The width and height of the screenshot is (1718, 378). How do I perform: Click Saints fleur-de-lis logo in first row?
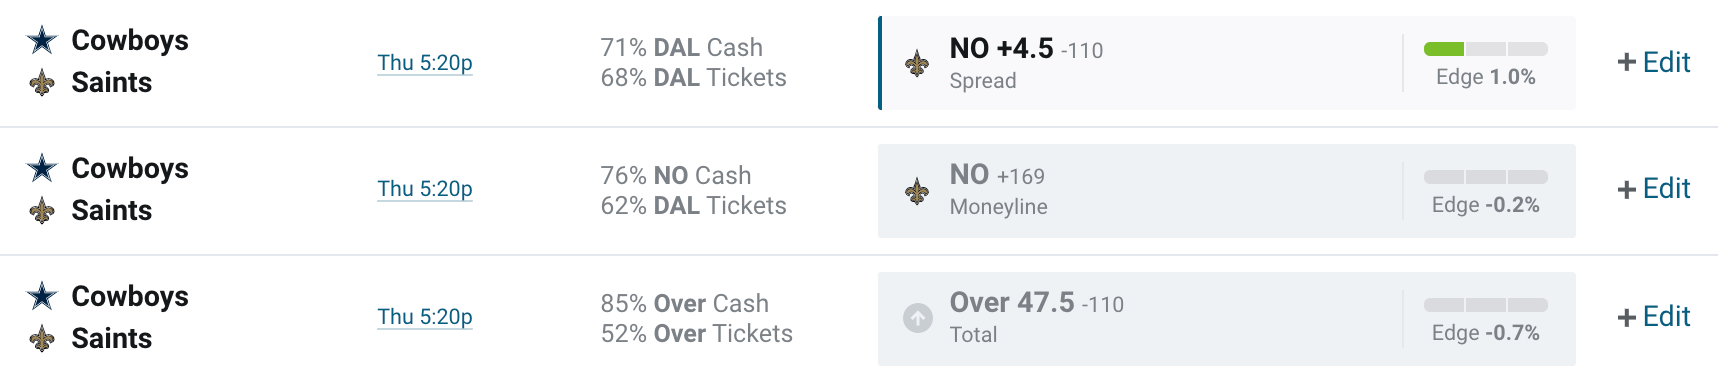click(42, 82)
